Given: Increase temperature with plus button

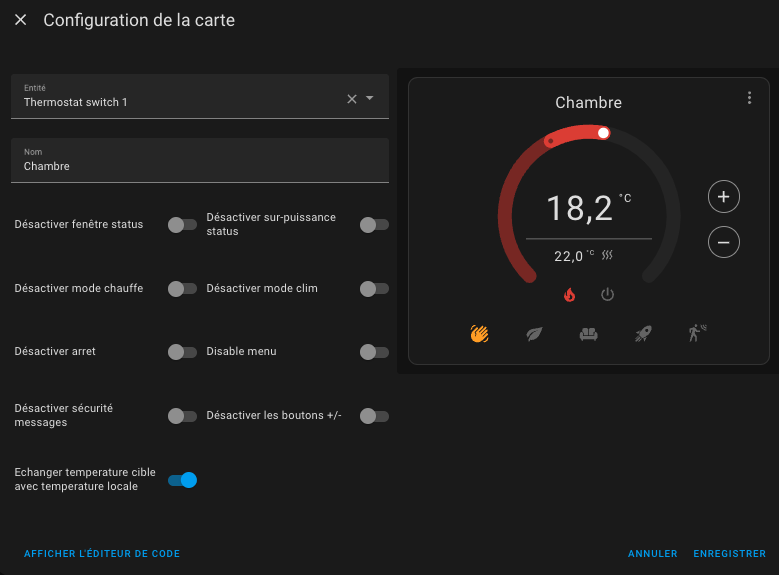Looking at the screenshot, I should click(x=724, y=197).
